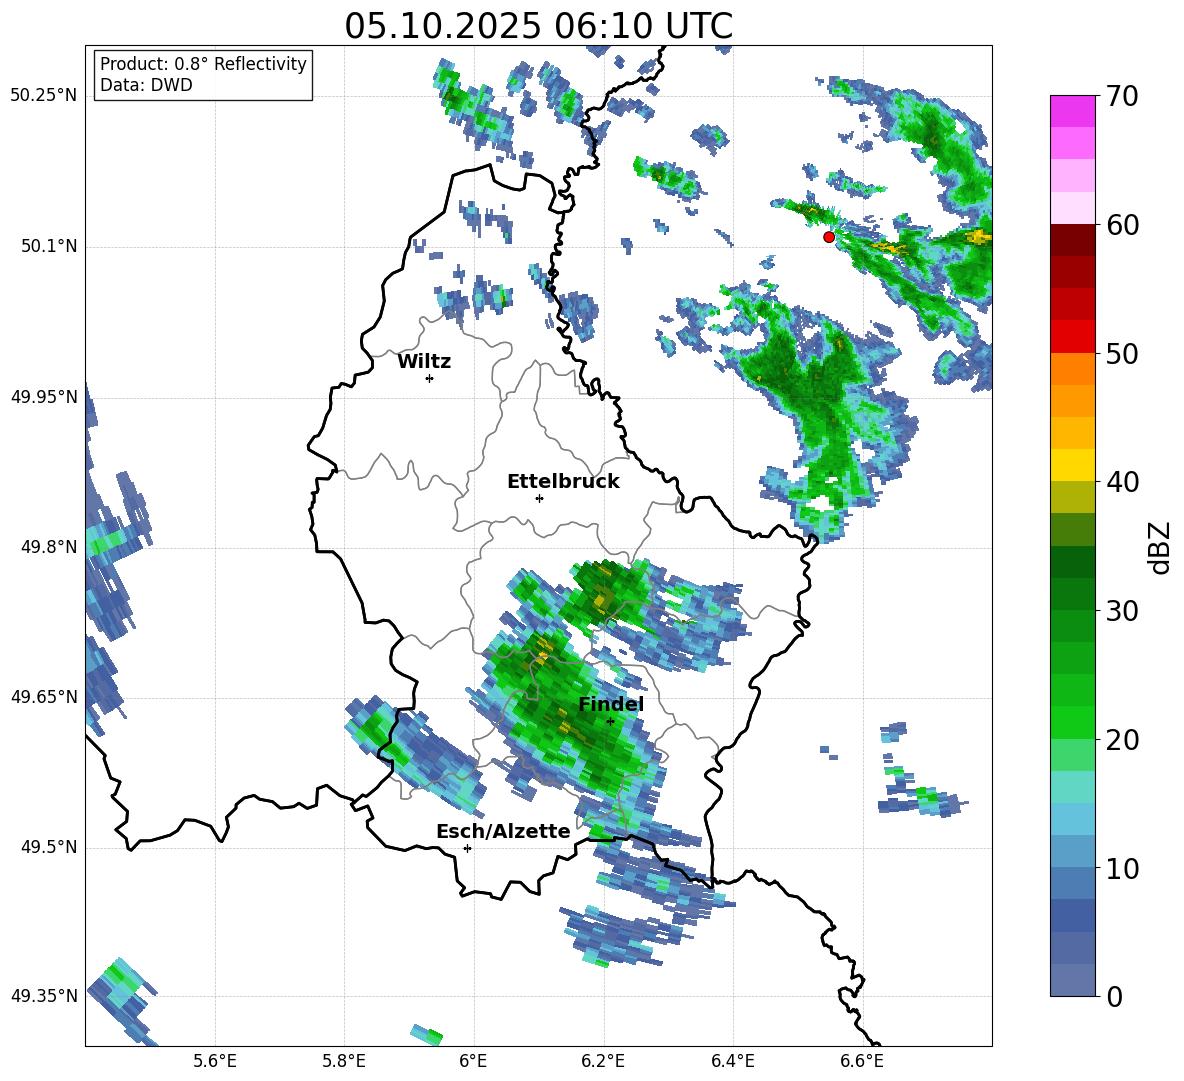Click the colorbar value 50

pyautogui.click(x=1122, y=353)
